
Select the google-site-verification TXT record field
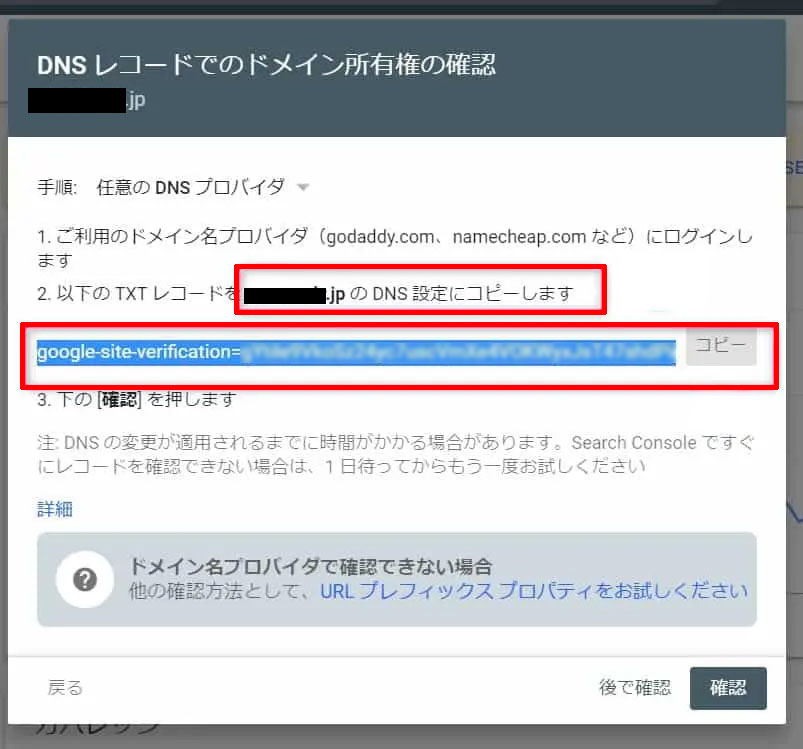coord(356,351)
